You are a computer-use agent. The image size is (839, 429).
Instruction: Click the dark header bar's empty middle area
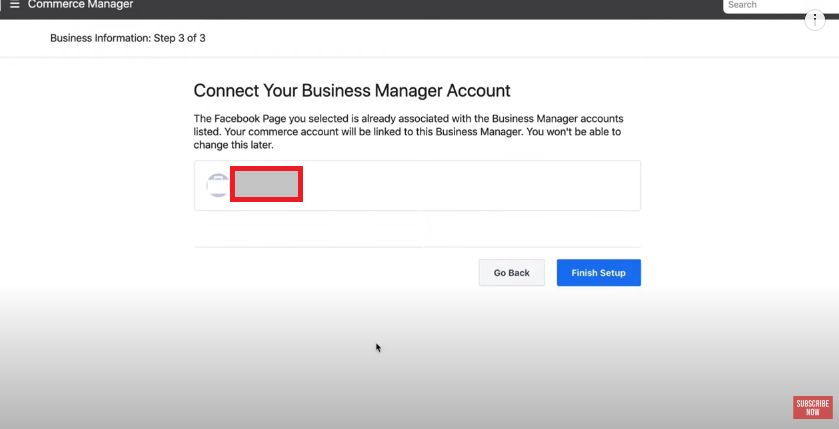428,6
